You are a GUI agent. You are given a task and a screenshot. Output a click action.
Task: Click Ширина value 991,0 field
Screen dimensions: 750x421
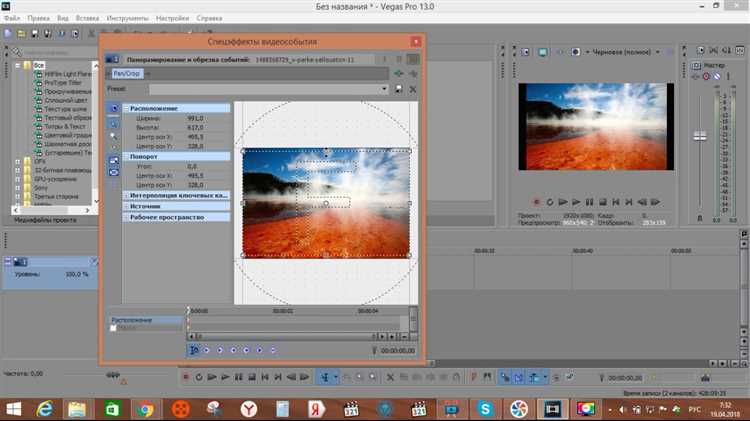click(x=195, y=118)
